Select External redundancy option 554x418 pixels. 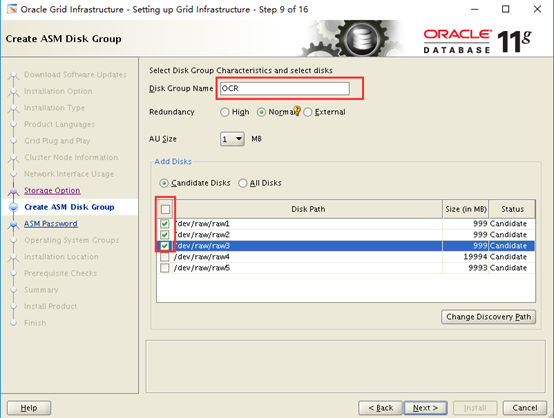pos(308,112)
